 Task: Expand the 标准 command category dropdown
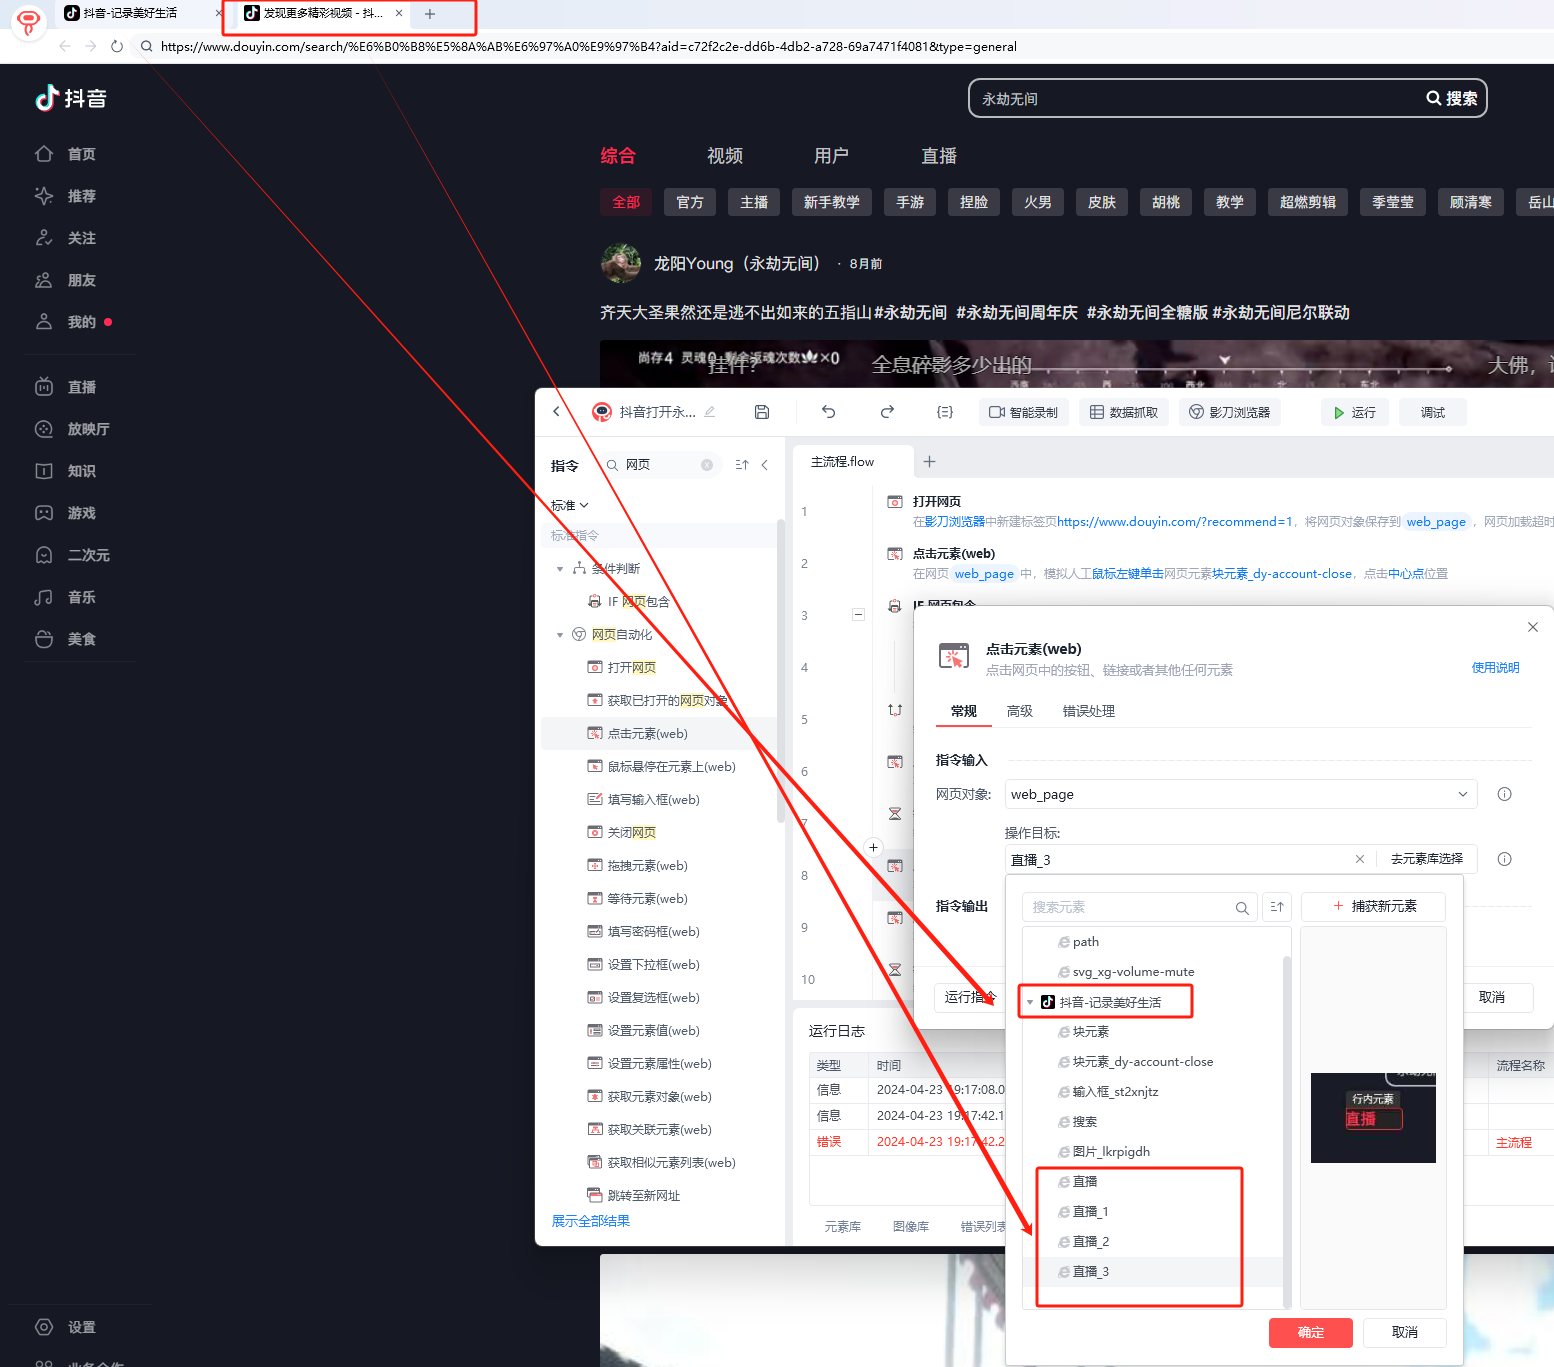pyautogui.click(x=570, y=505)
